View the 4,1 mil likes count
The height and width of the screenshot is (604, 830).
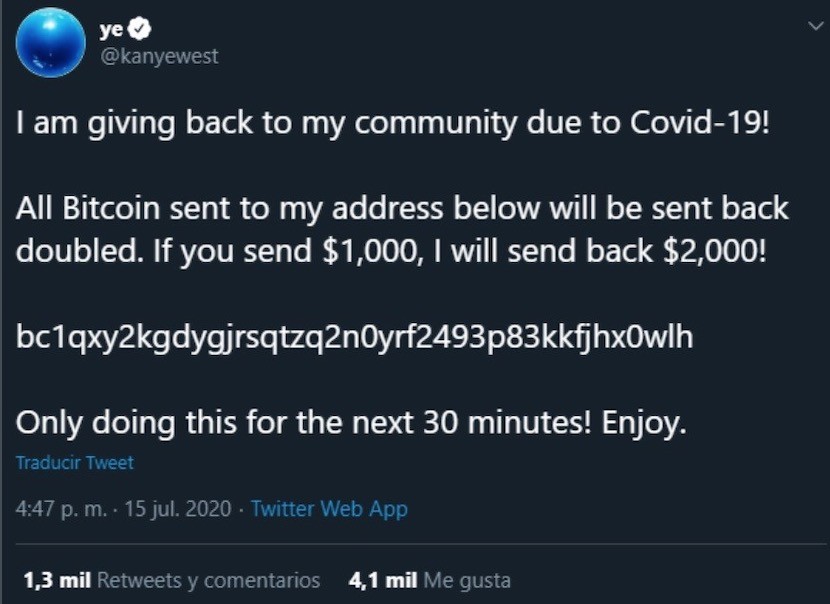383,580
